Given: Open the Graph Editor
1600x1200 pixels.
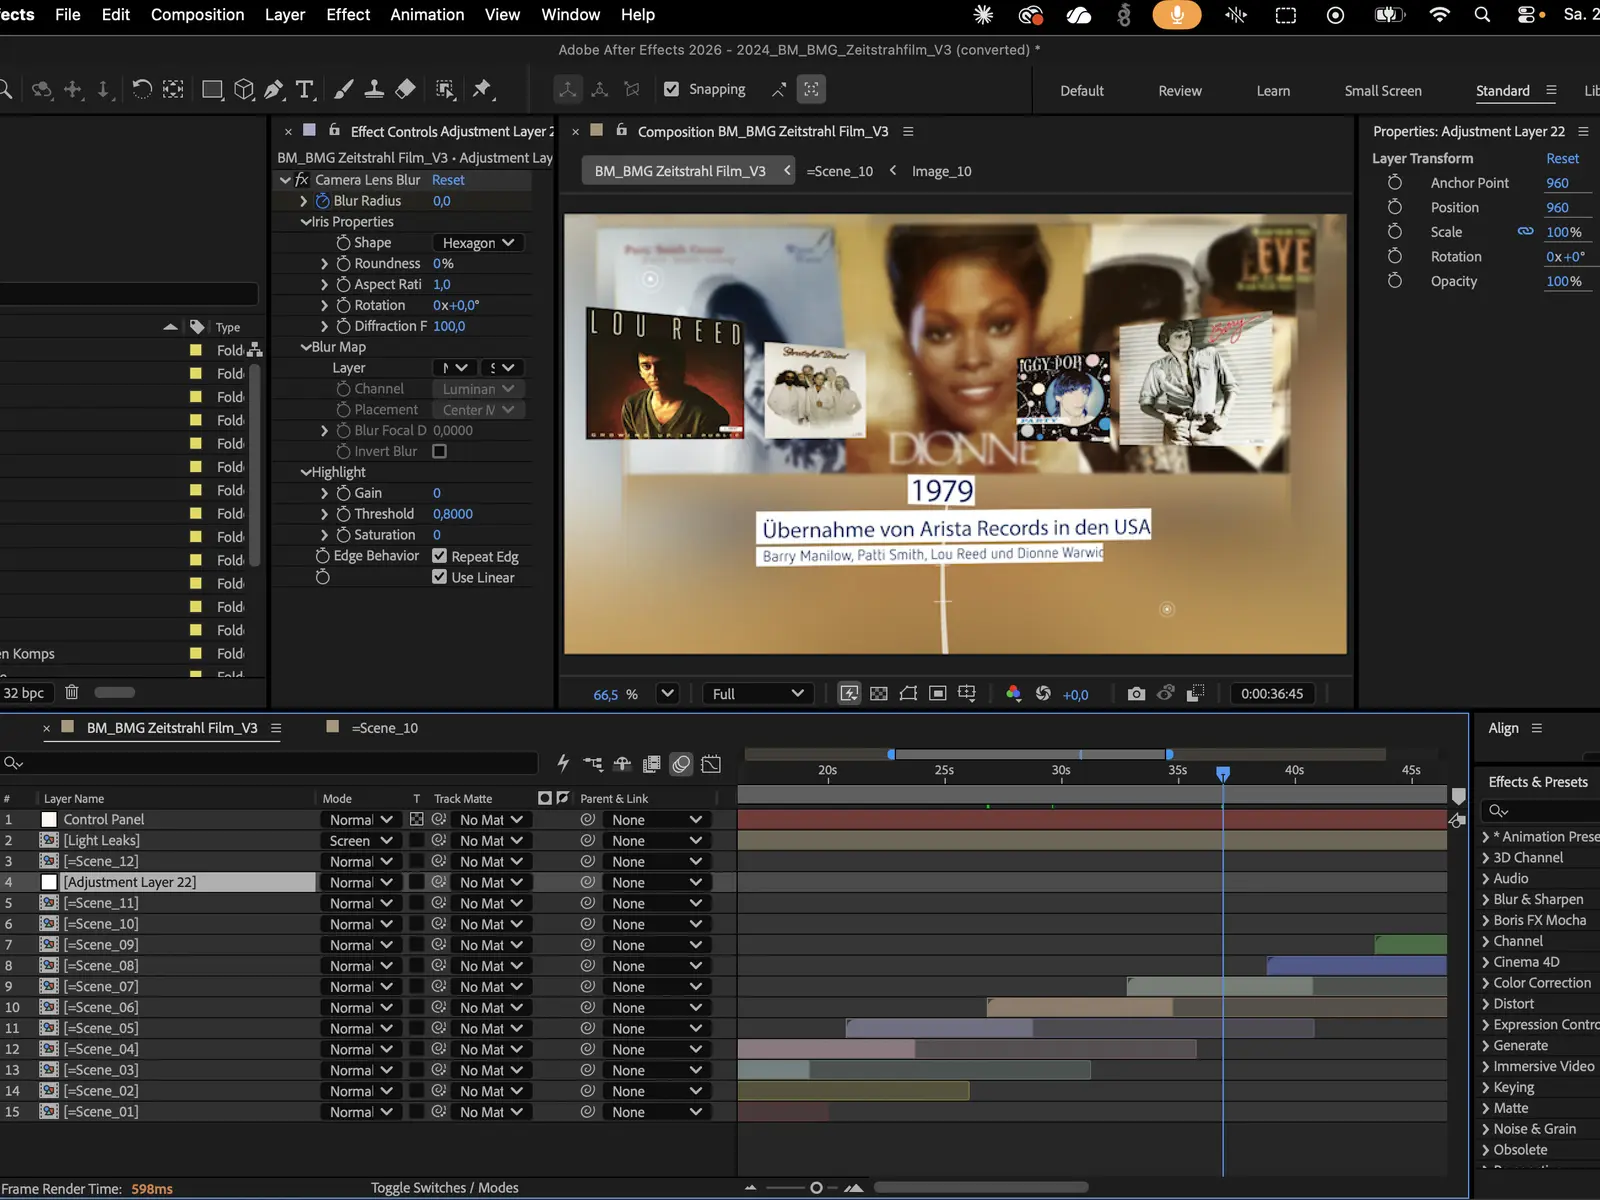Looking at the screenshot, I should (x=711, y=764).
